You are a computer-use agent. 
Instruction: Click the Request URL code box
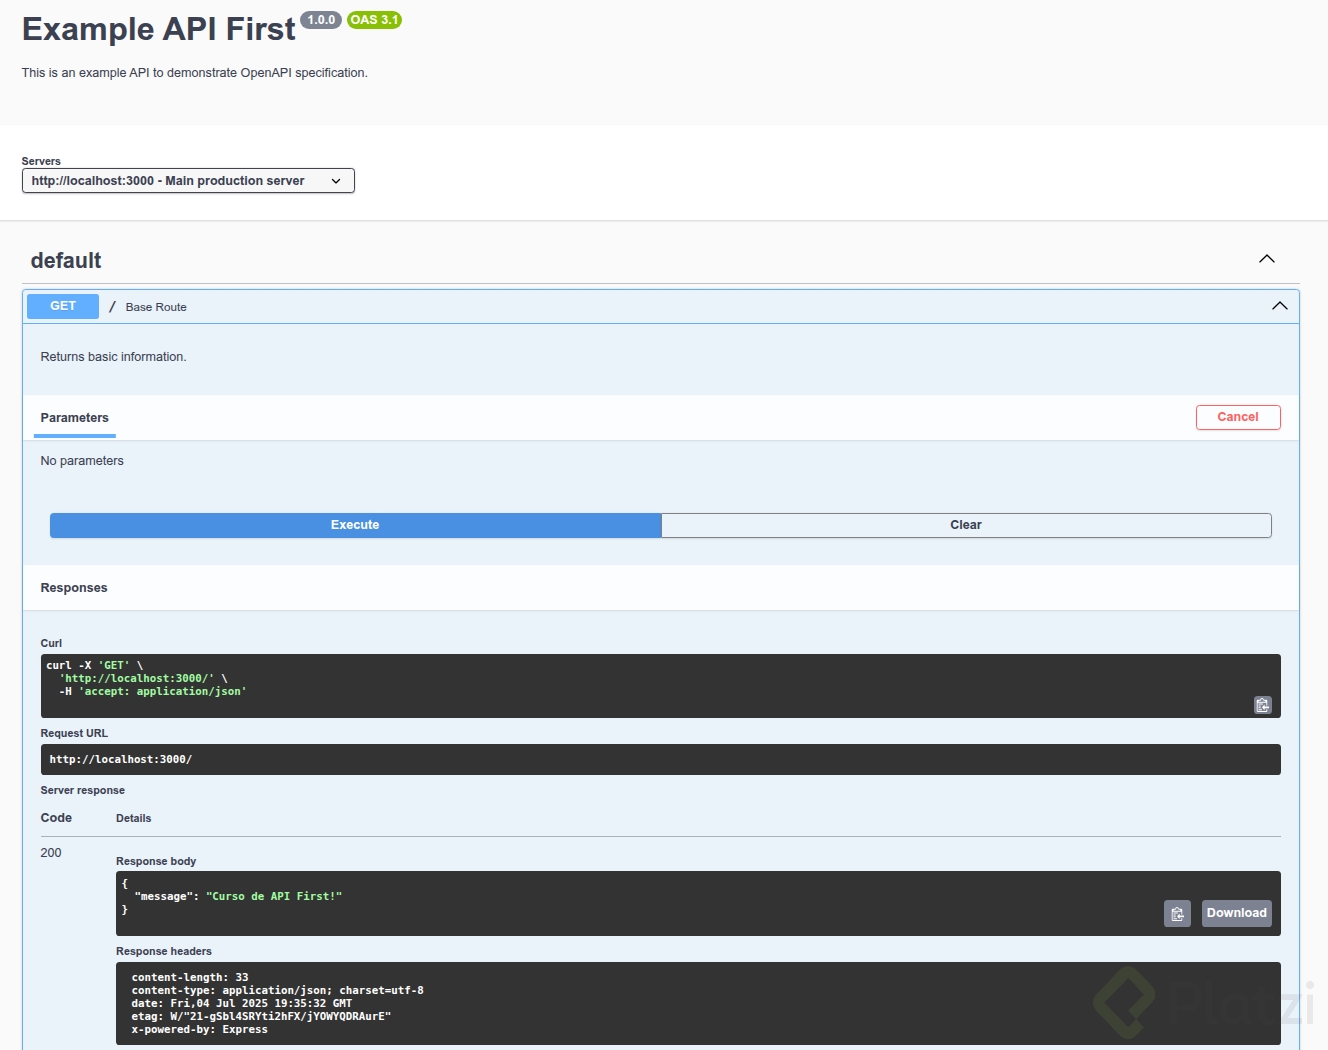(x=660, y=759)
